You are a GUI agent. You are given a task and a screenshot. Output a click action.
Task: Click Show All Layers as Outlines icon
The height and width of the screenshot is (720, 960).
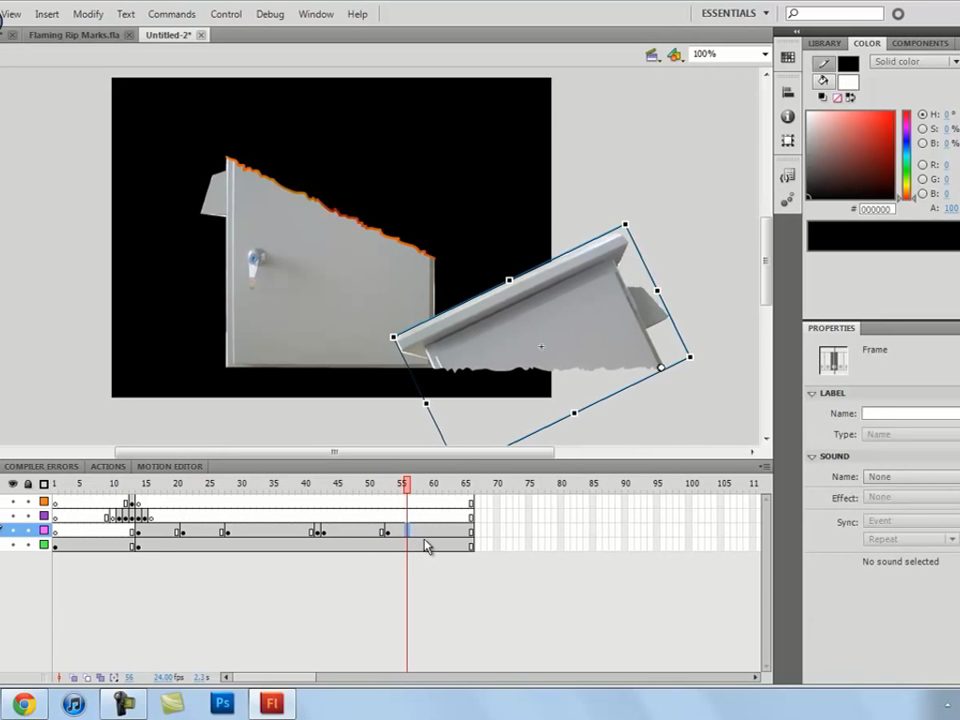[x=43, y=484]
